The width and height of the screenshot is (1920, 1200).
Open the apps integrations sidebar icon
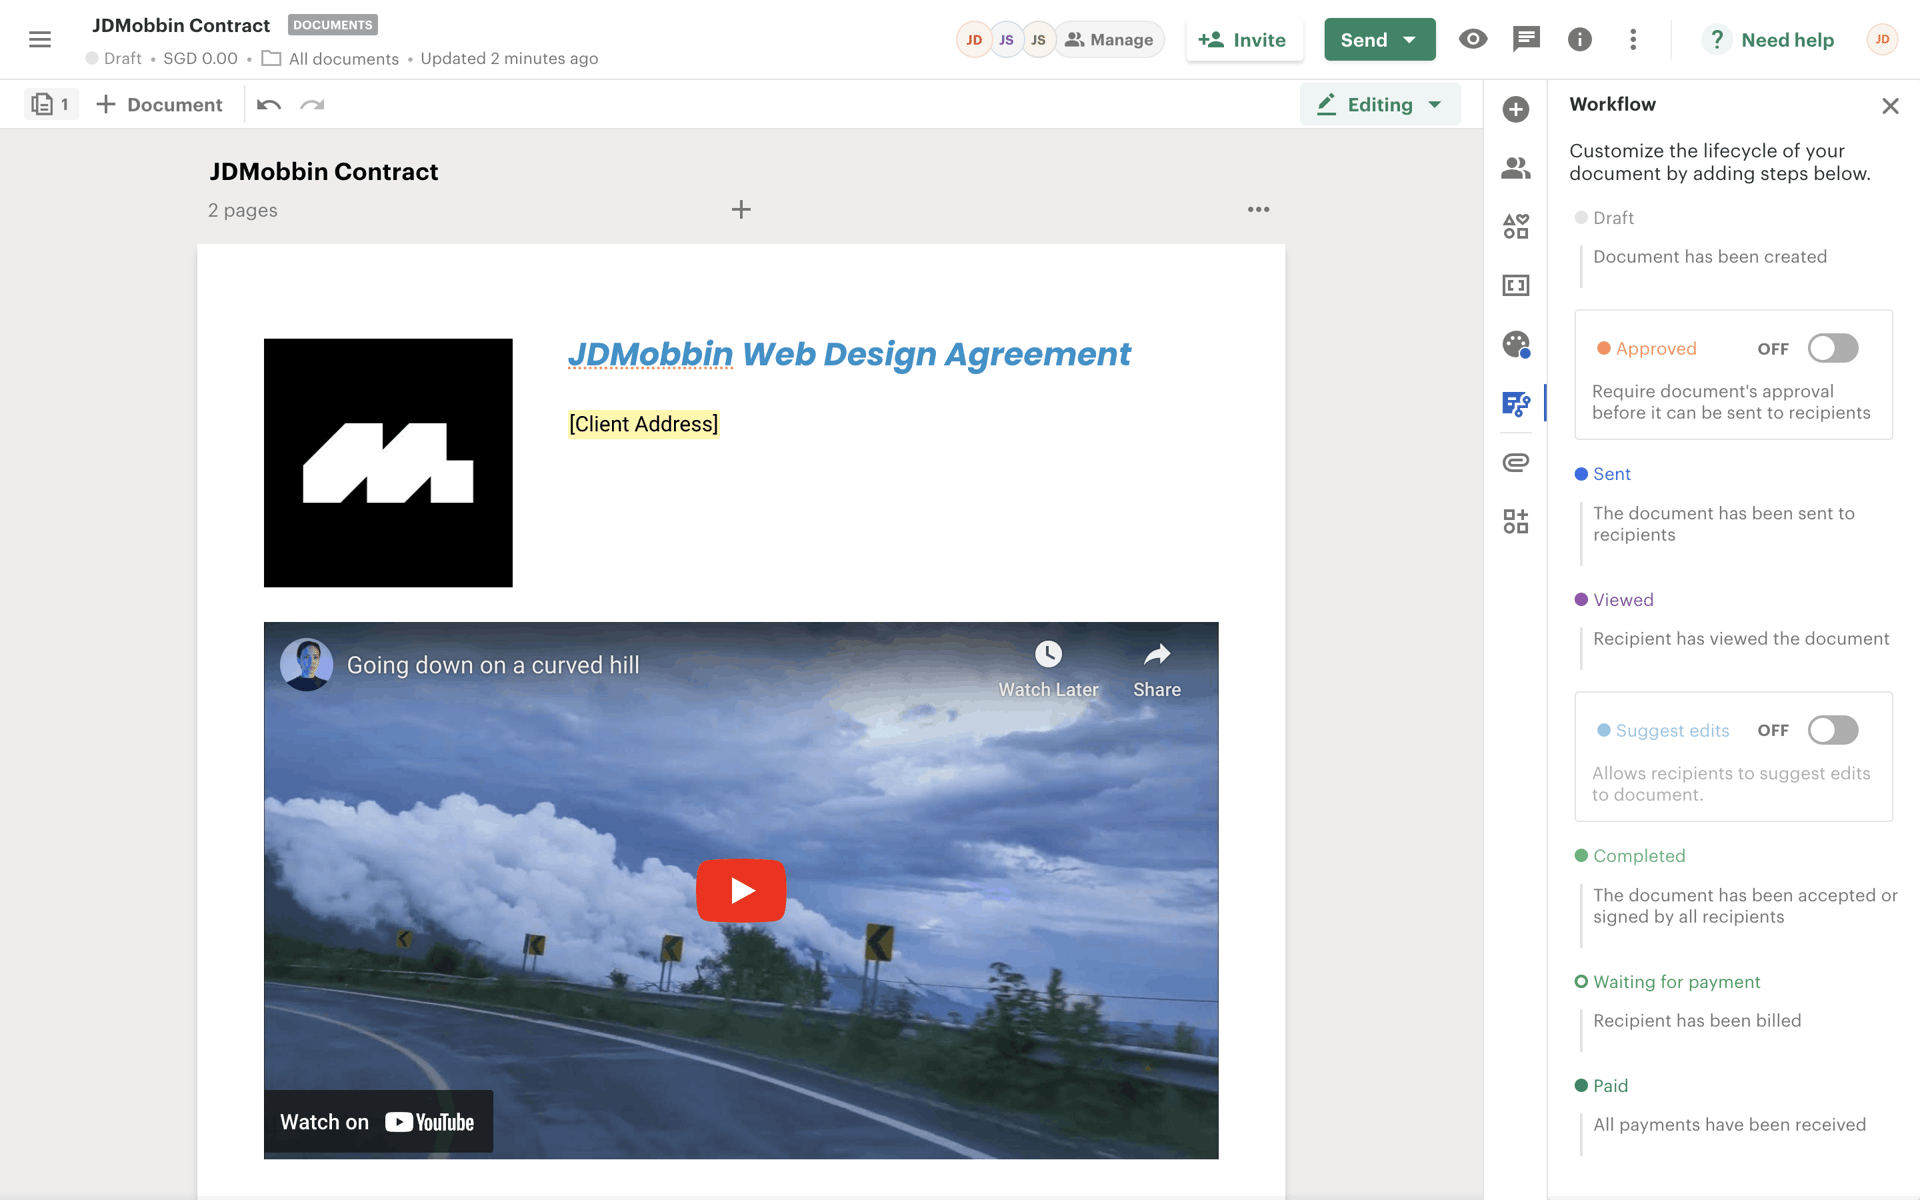pos(1516,521)
